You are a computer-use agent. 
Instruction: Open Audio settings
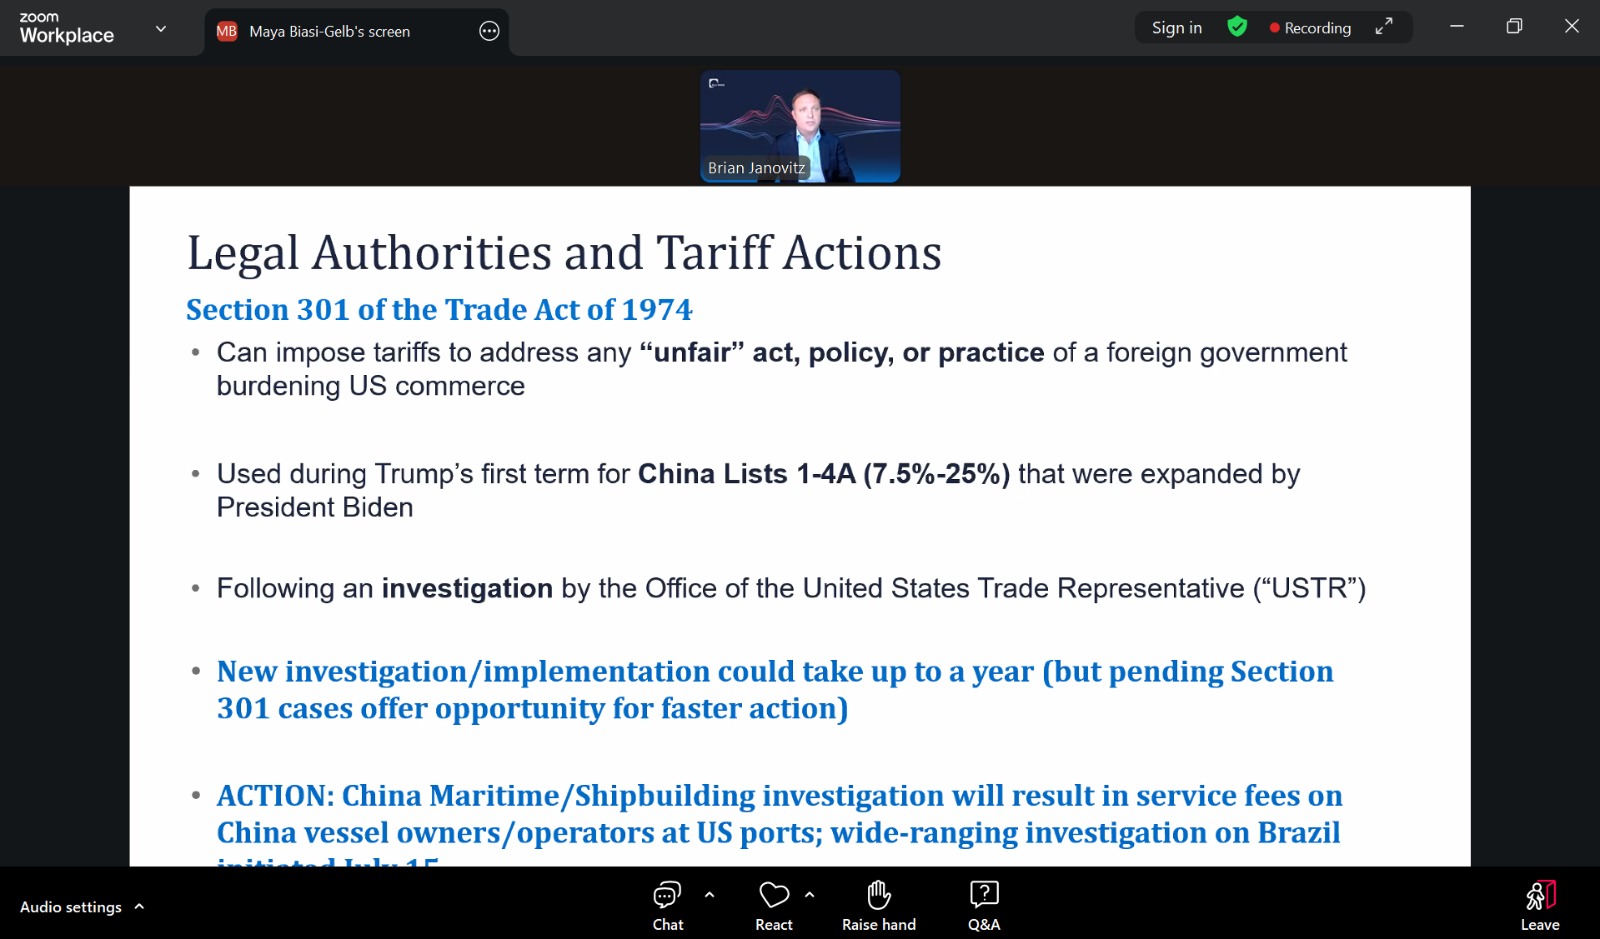tap(71, 907)
